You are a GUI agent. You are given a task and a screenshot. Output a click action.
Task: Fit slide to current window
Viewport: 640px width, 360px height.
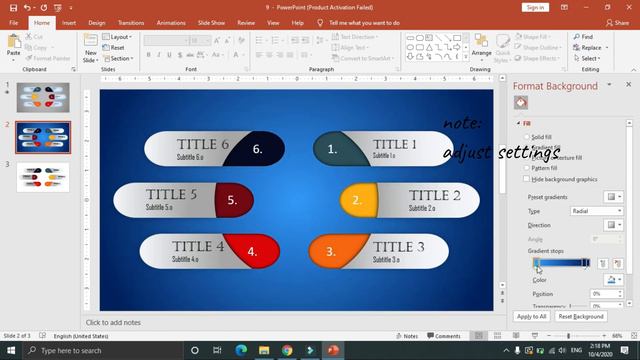click(x=634, y=336)
